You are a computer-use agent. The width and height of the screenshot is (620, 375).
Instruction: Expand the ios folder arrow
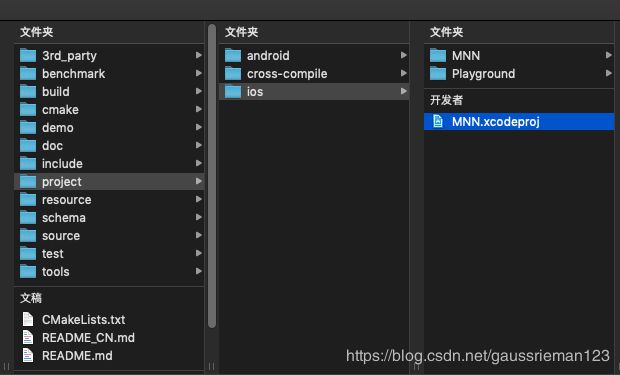click(x=404, y=91)
